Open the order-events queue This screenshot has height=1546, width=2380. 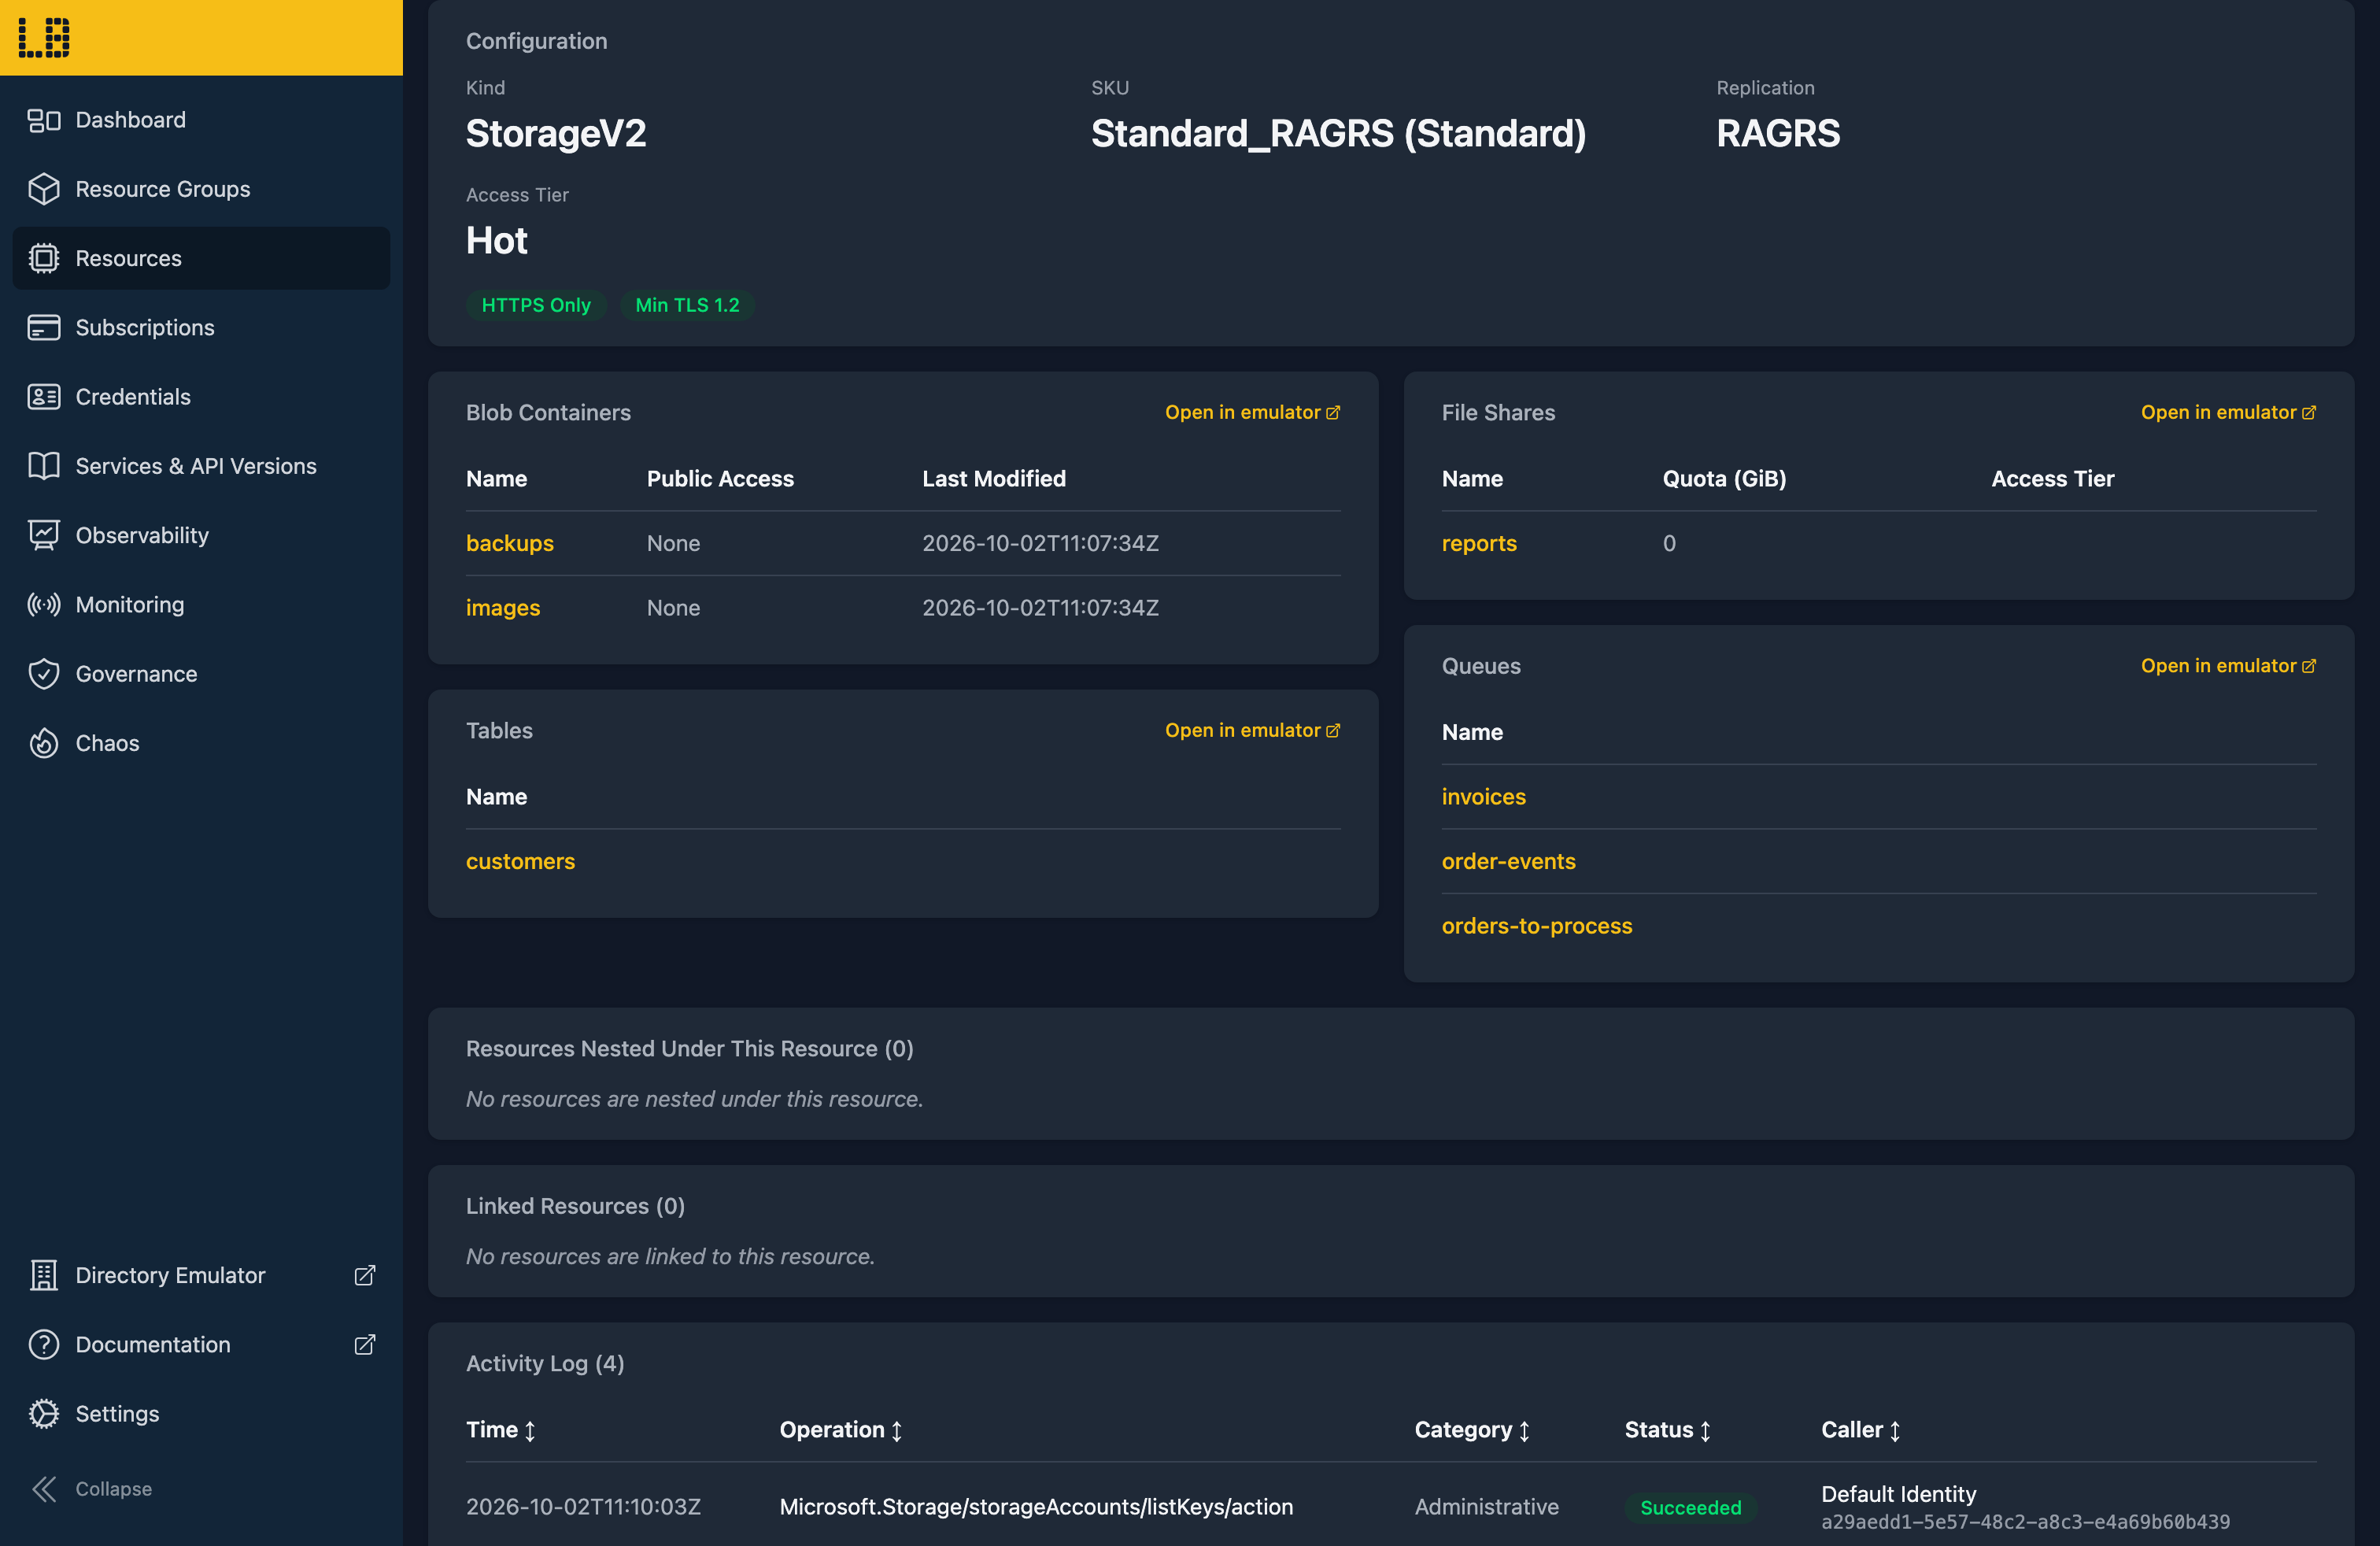point(1508,861)
